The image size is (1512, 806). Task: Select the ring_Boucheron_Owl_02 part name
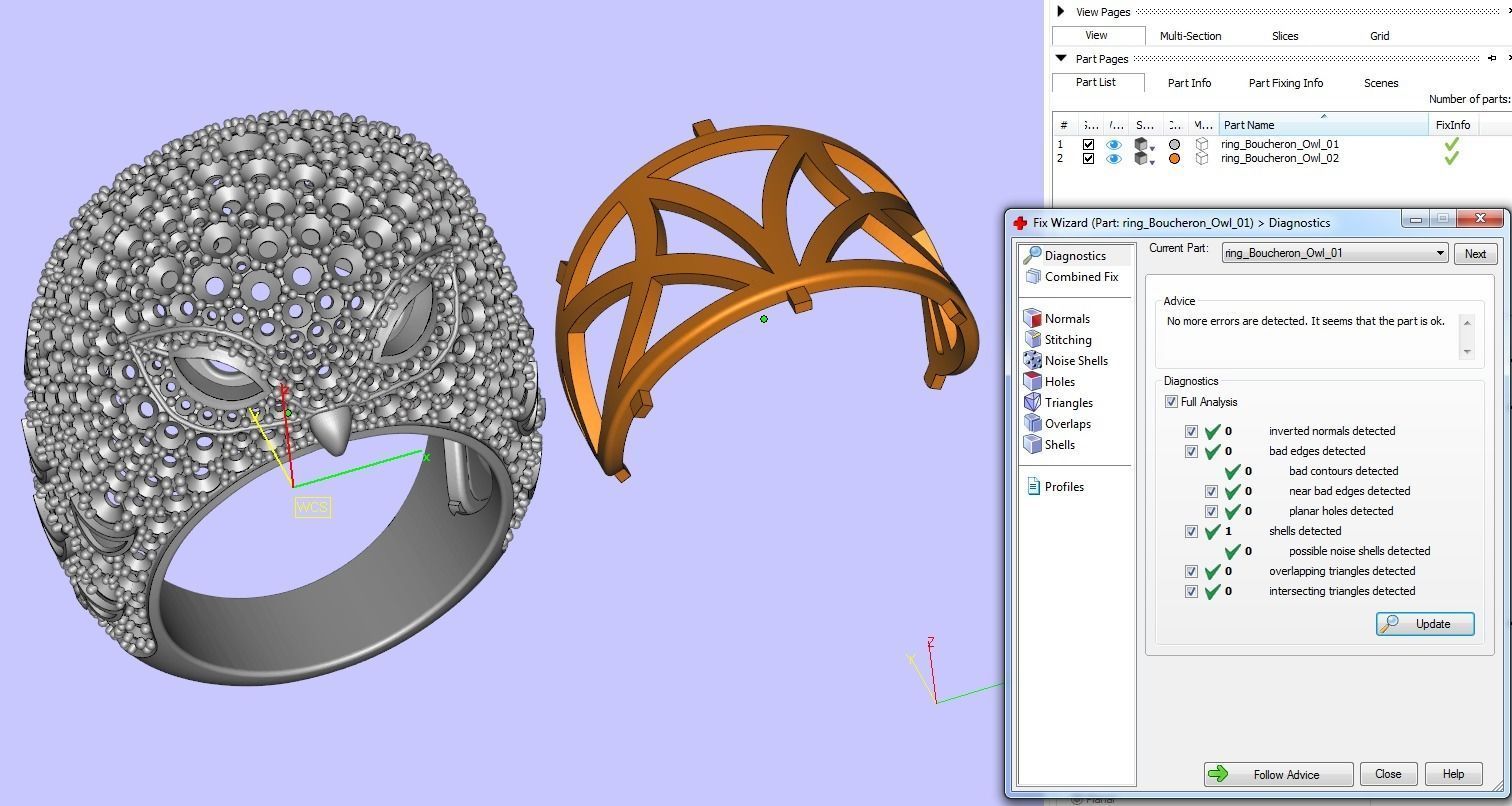(x=1279, y=158)
